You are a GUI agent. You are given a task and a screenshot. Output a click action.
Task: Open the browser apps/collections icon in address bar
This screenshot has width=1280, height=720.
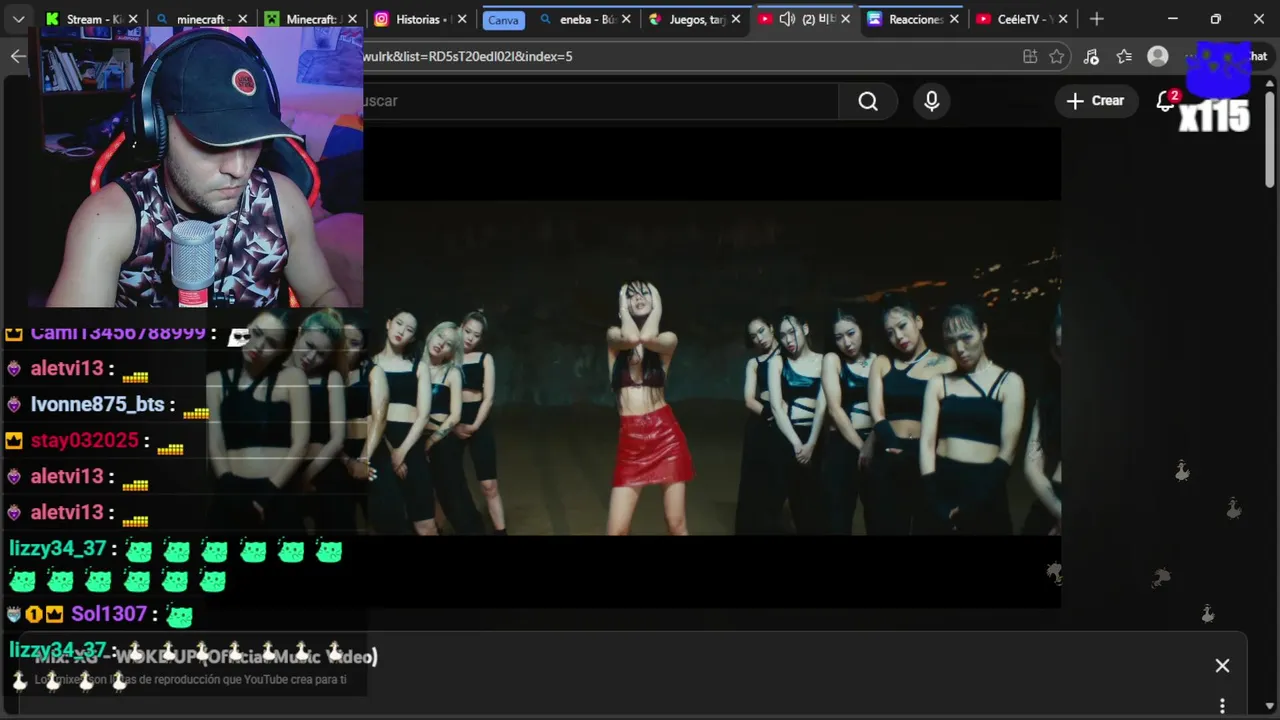[1030, 57]
